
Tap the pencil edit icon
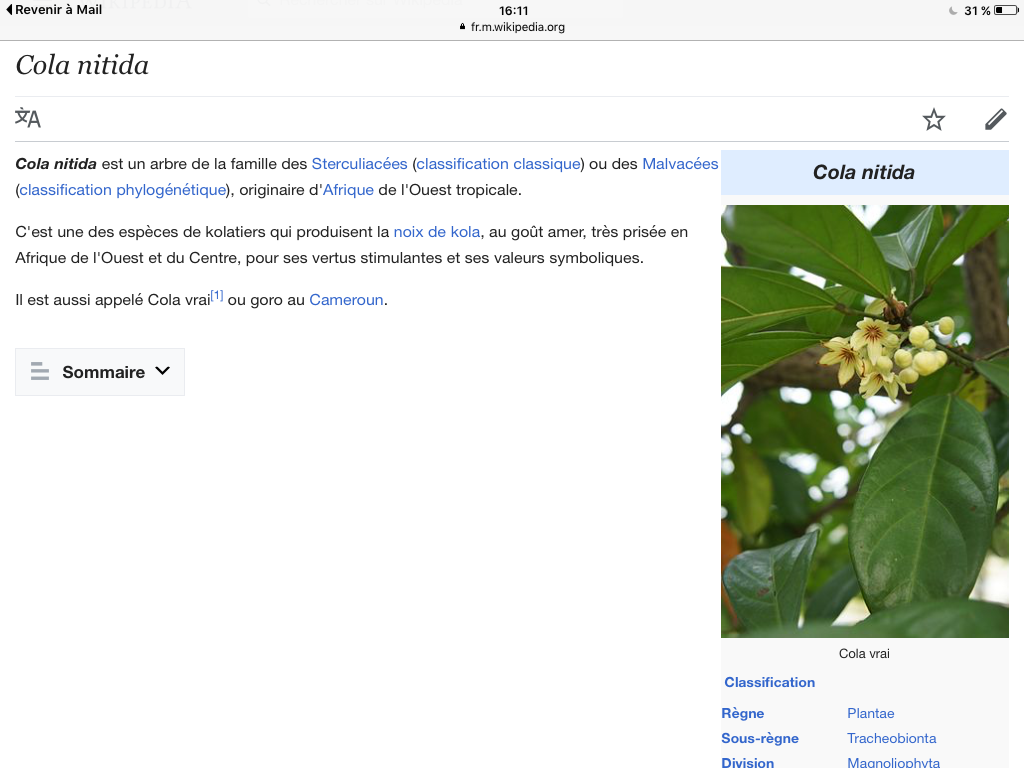pos(995,120)
